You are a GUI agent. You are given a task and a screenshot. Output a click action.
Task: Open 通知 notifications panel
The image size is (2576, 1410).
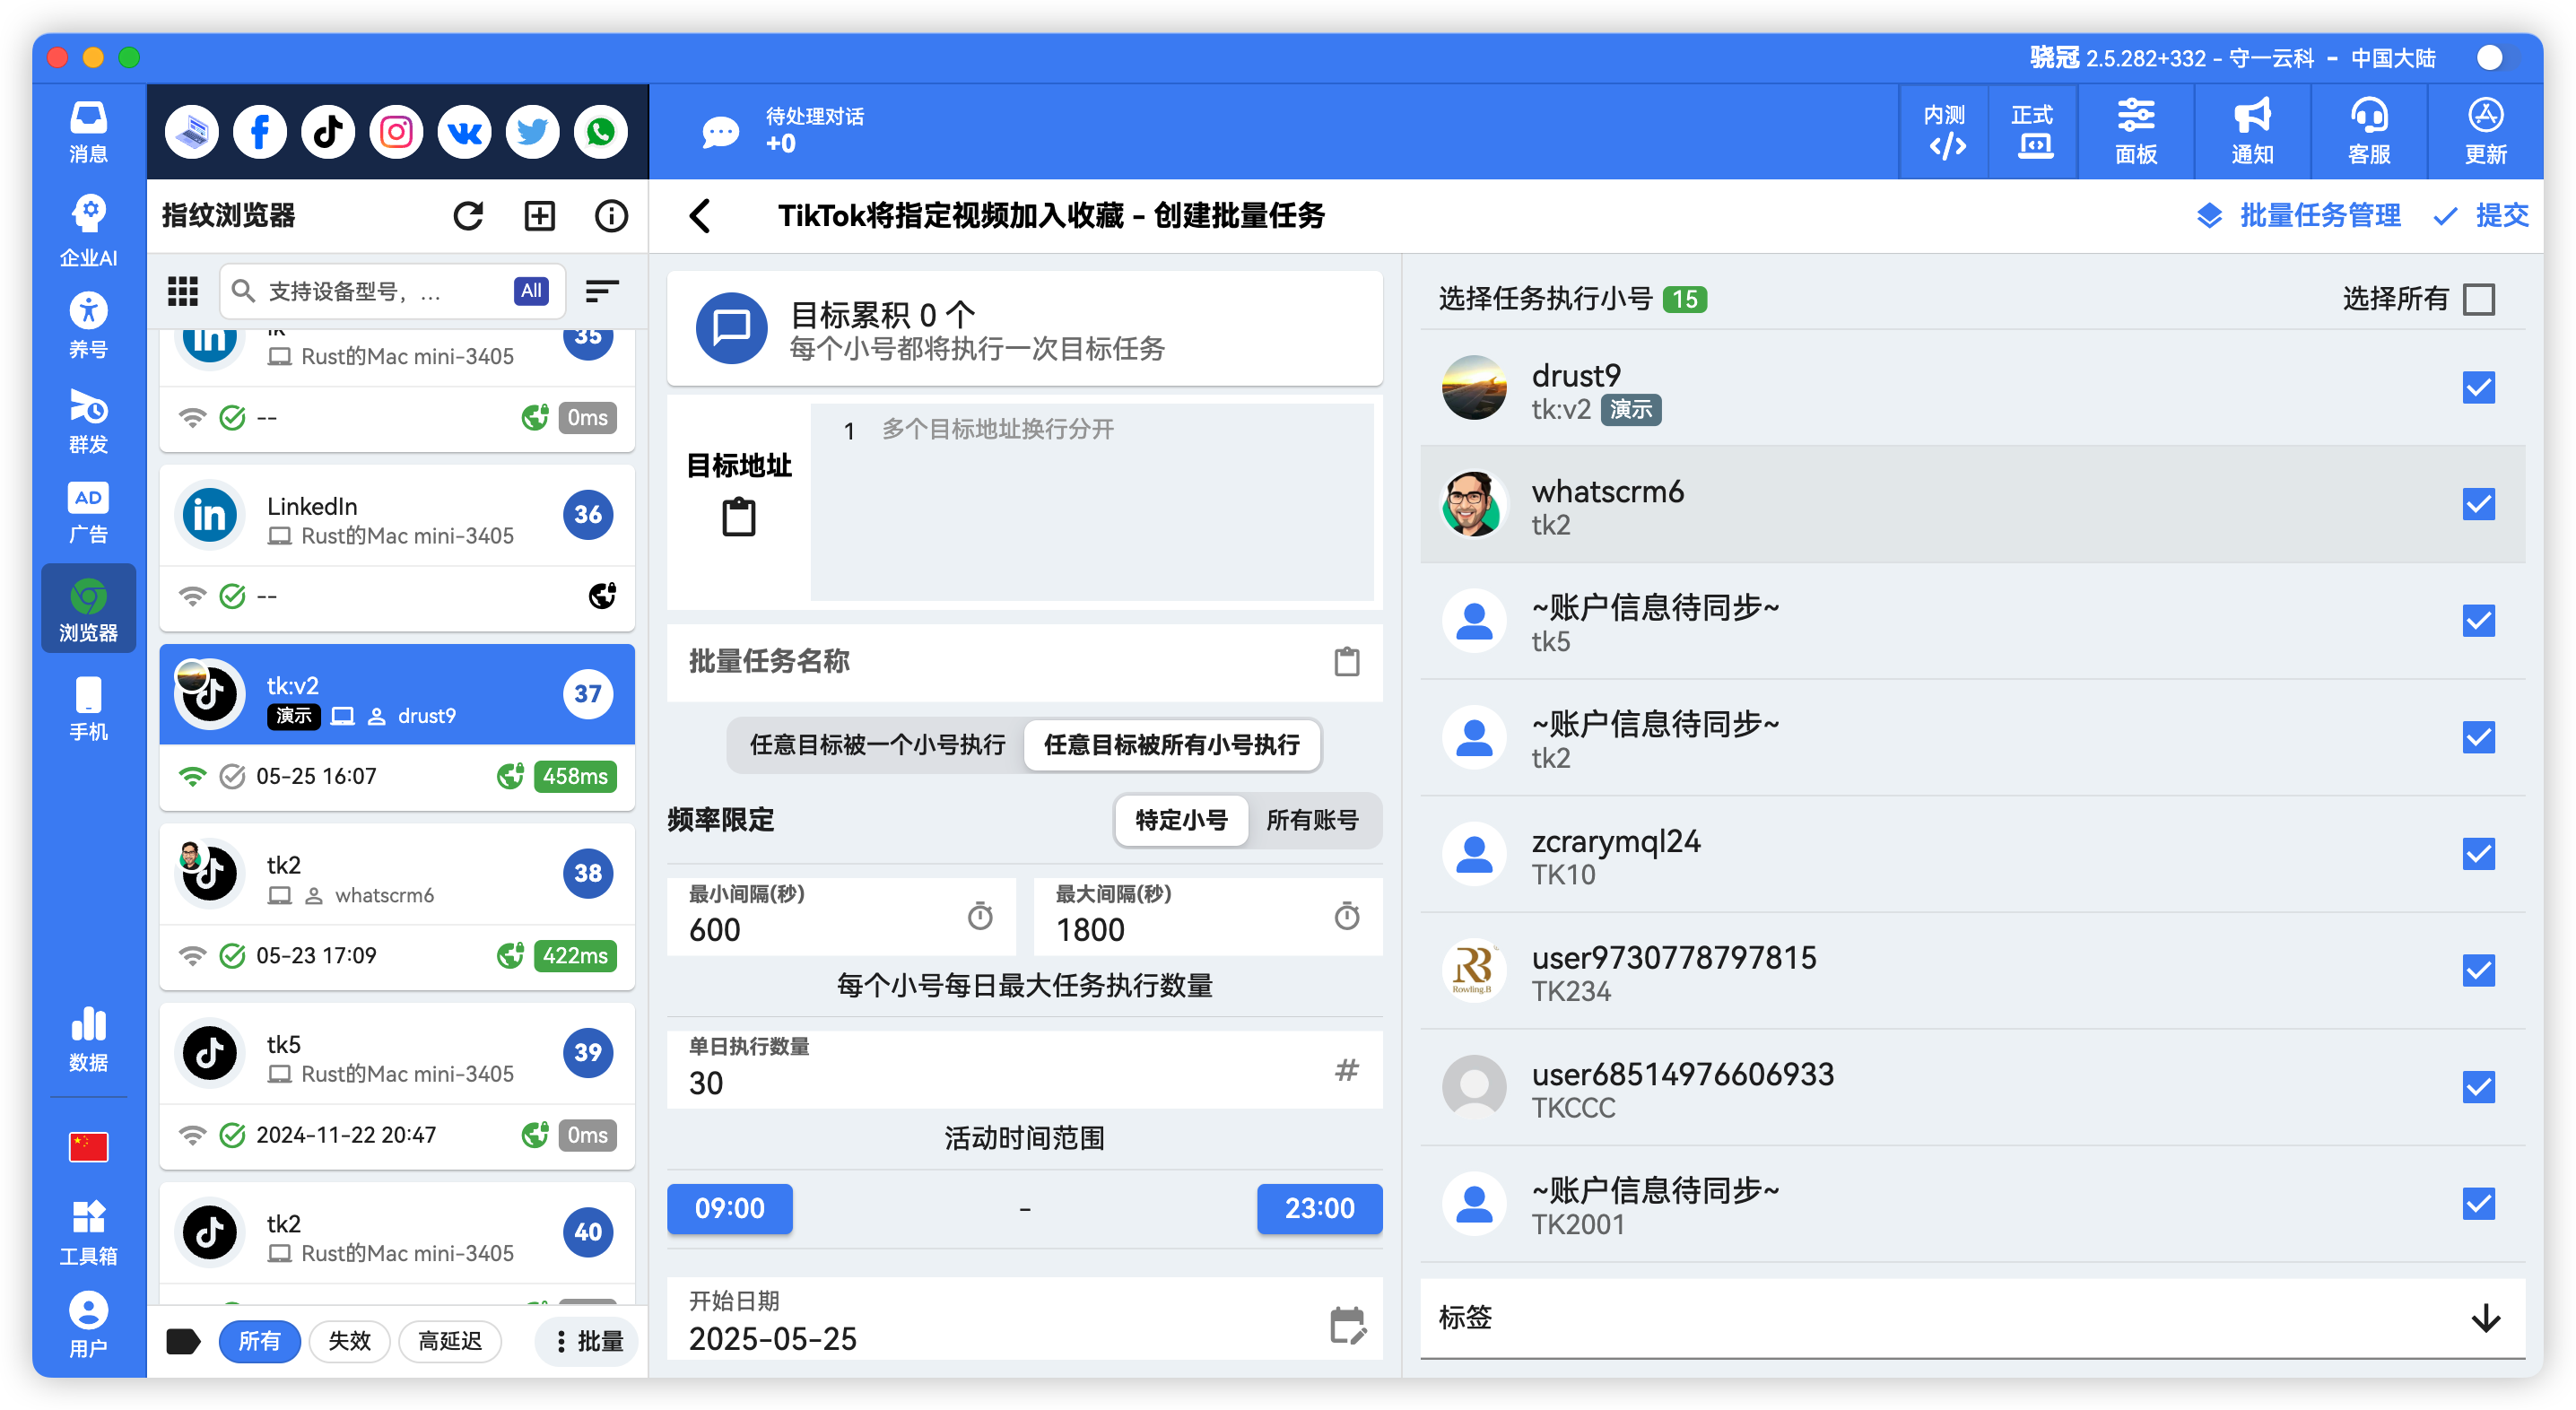pos(2251,131)
